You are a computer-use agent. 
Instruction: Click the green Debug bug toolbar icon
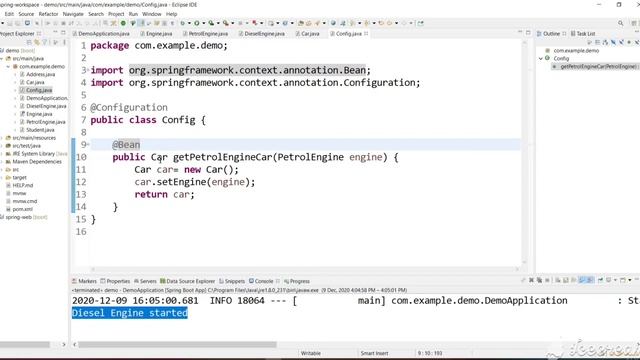click(x=182, y=23)
